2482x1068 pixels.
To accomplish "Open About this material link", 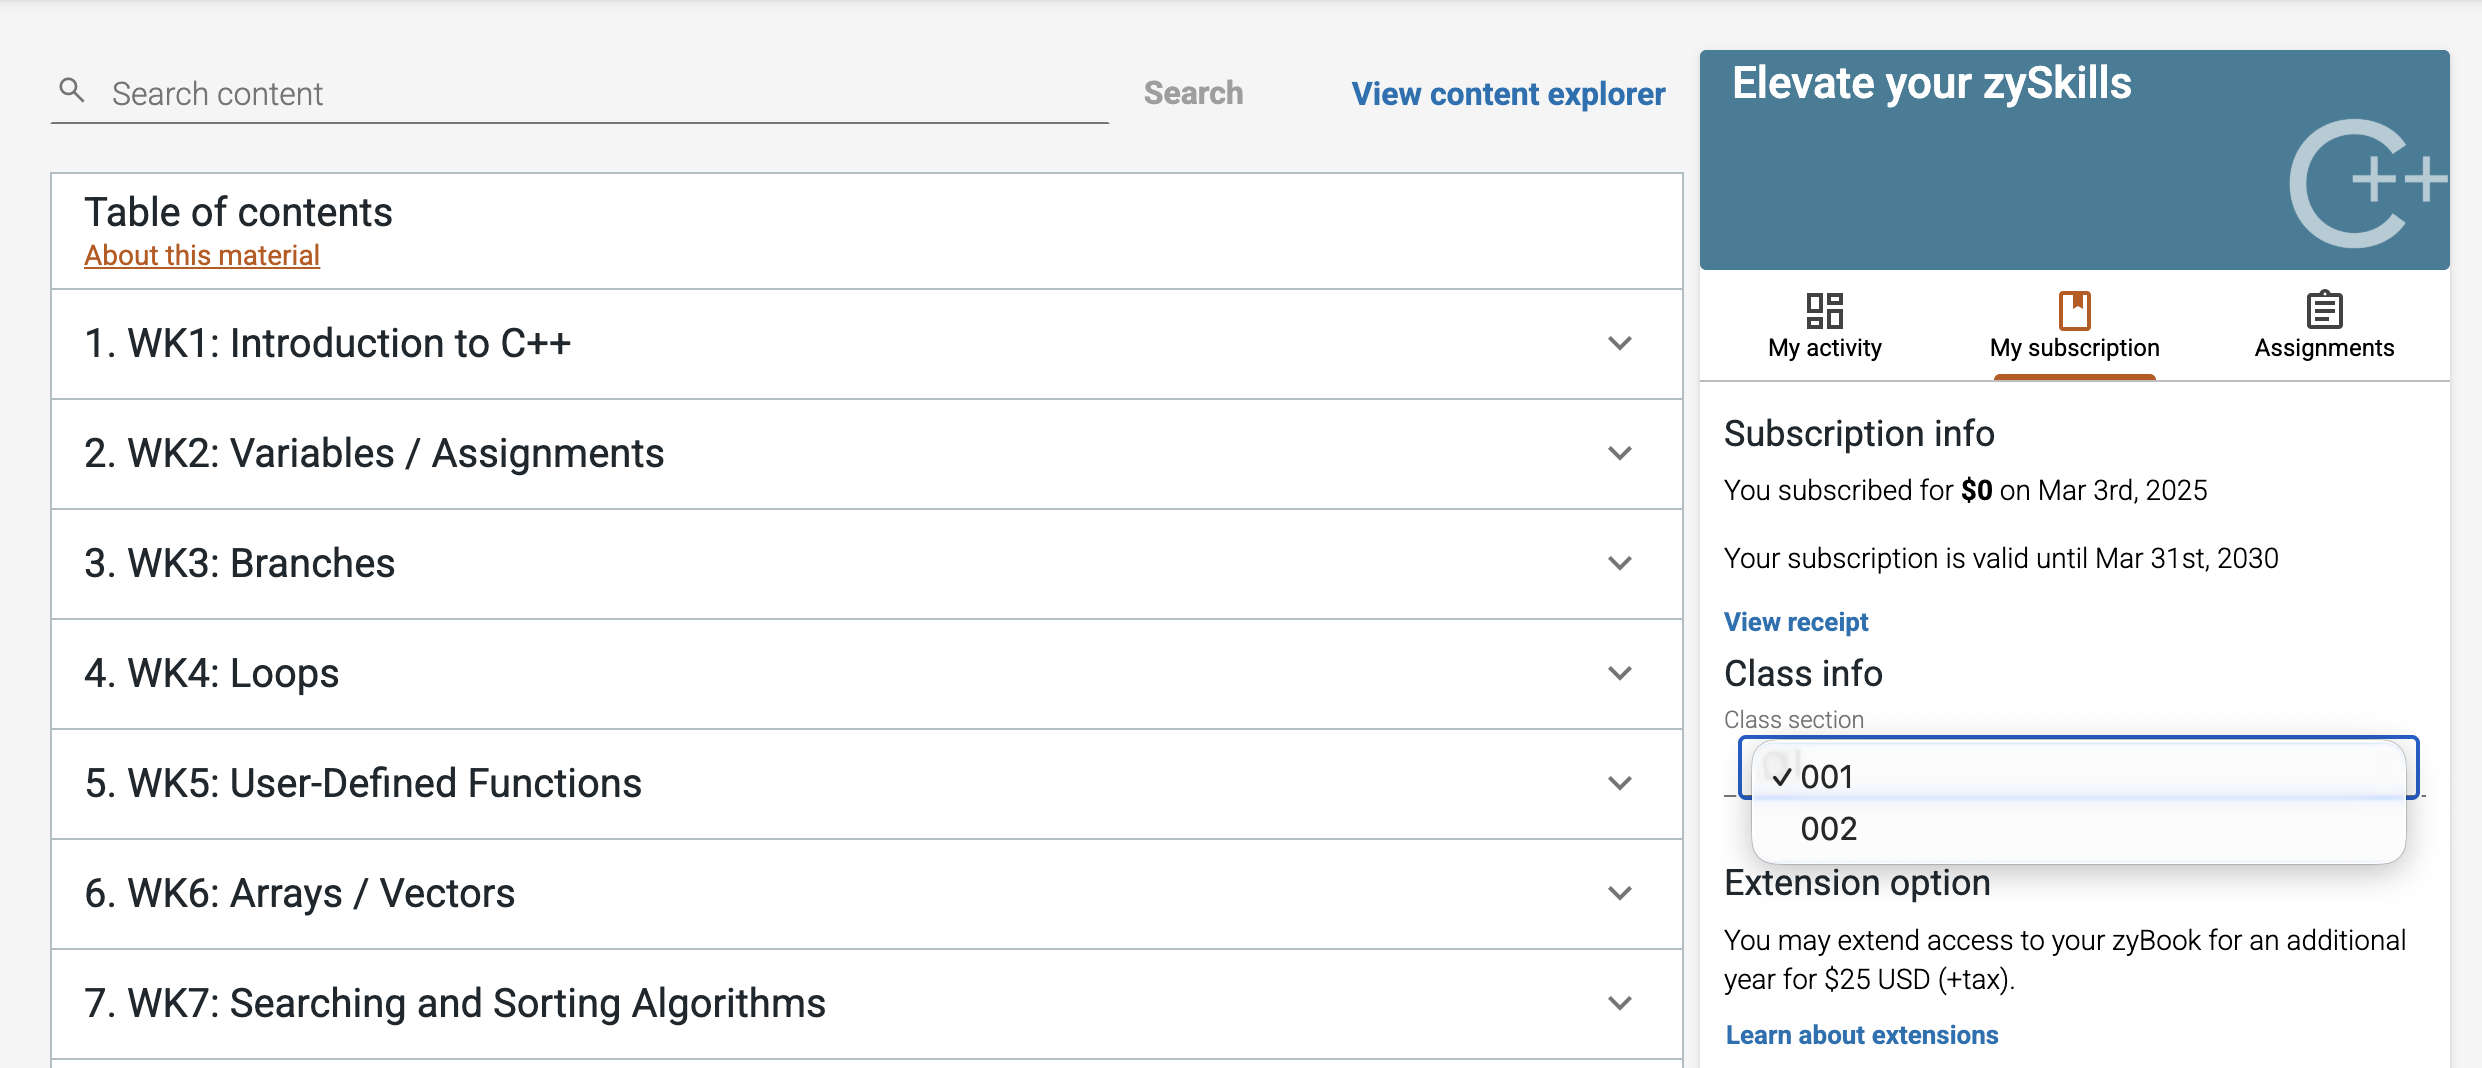I will [202, 256].
